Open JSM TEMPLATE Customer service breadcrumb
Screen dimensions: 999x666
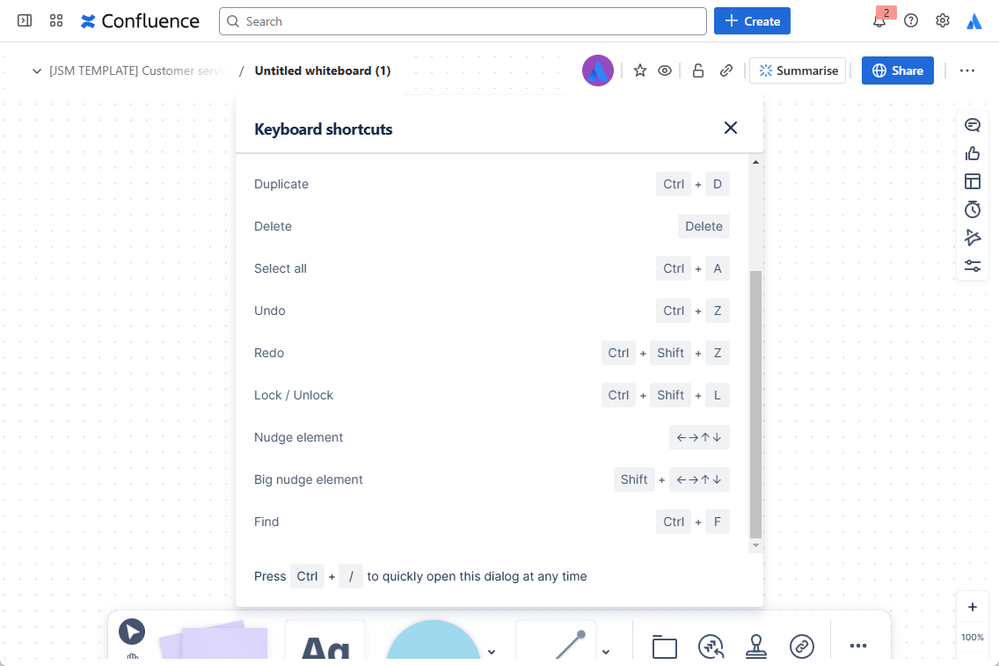[138, 71]
